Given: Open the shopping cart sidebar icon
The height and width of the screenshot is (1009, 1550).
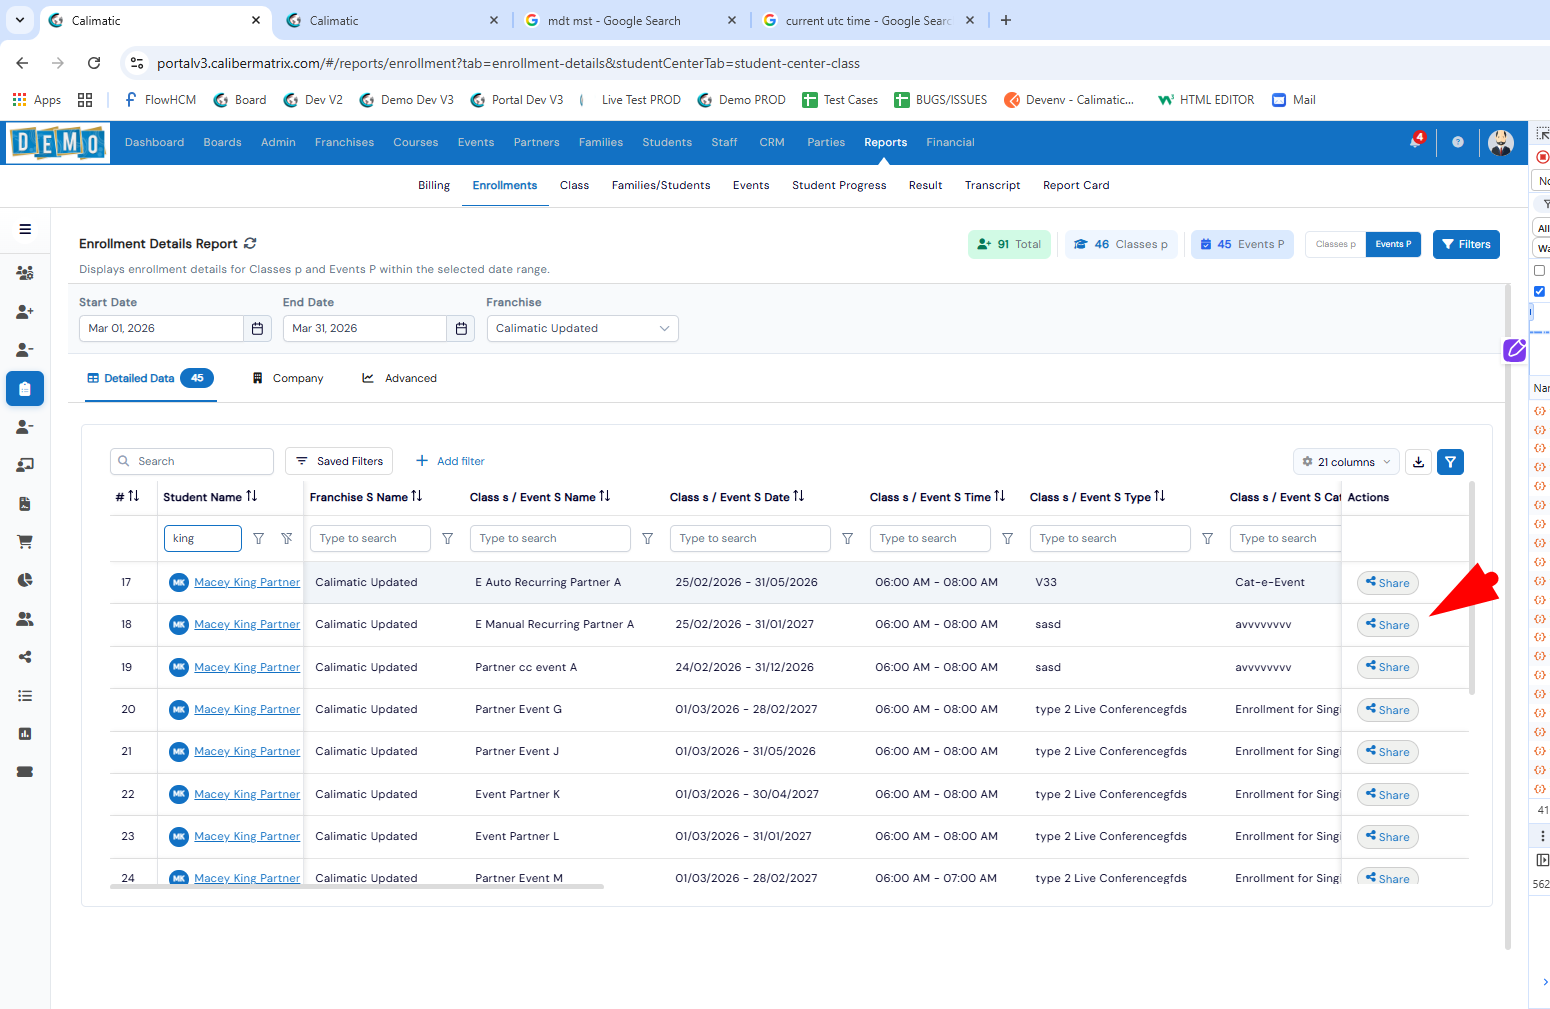Looking at the screenshot, I should [x=25, y=542].
